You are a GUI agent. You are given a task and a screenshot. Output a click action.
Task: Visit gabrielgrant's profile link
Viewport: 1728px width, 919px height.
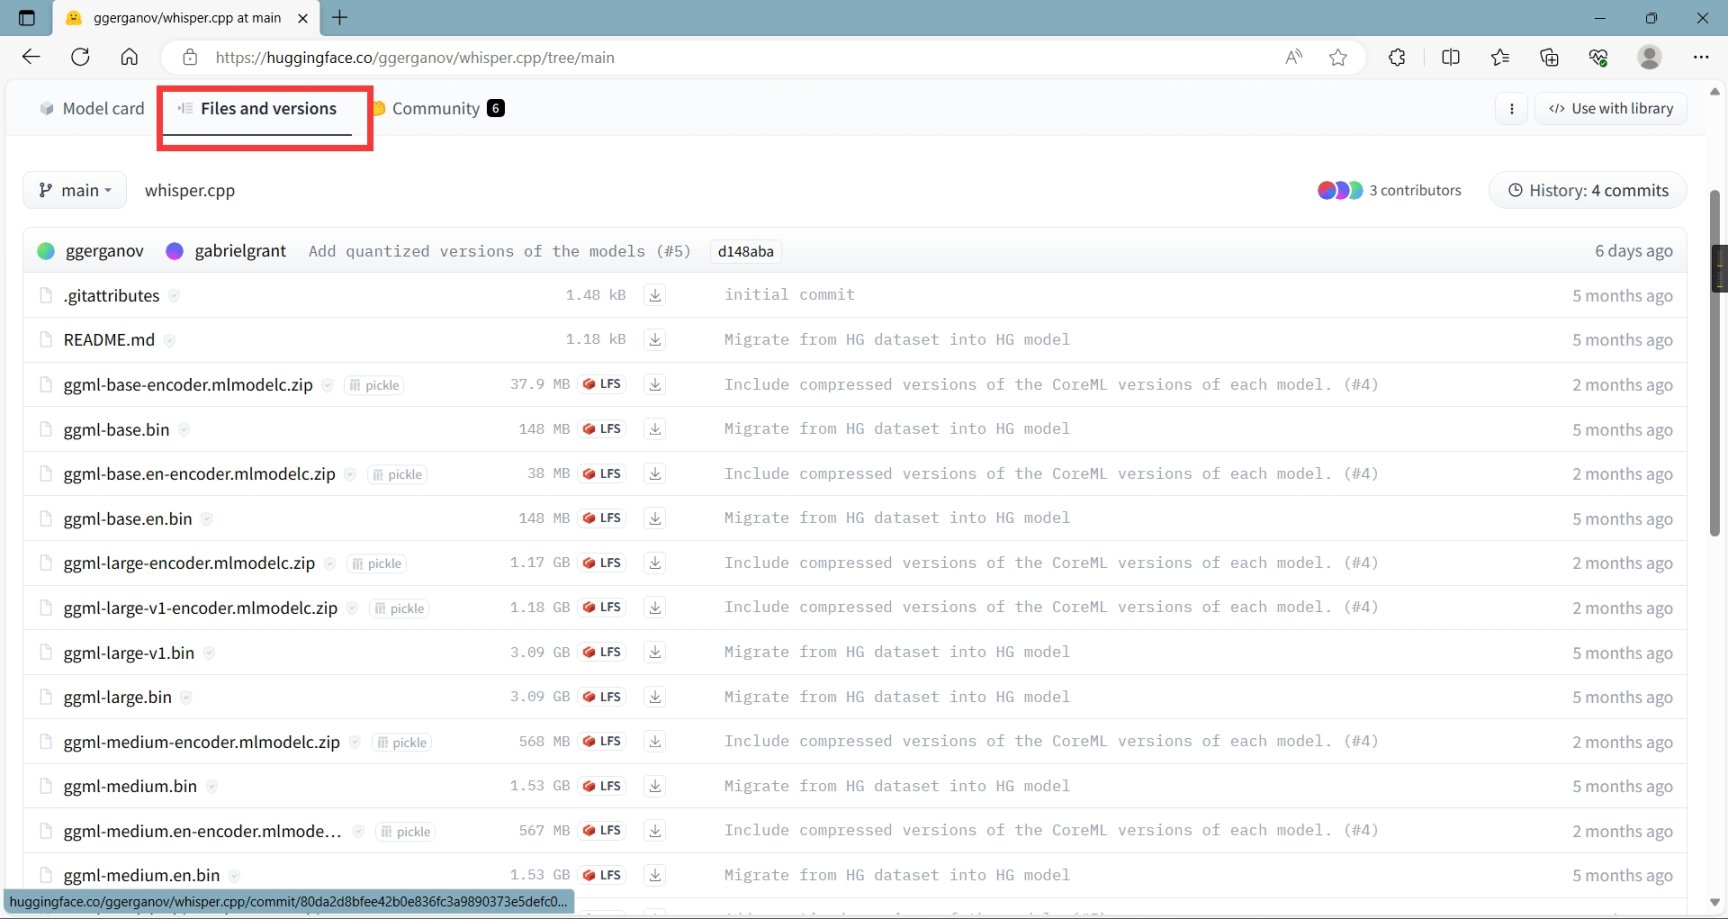pos(240,251)
